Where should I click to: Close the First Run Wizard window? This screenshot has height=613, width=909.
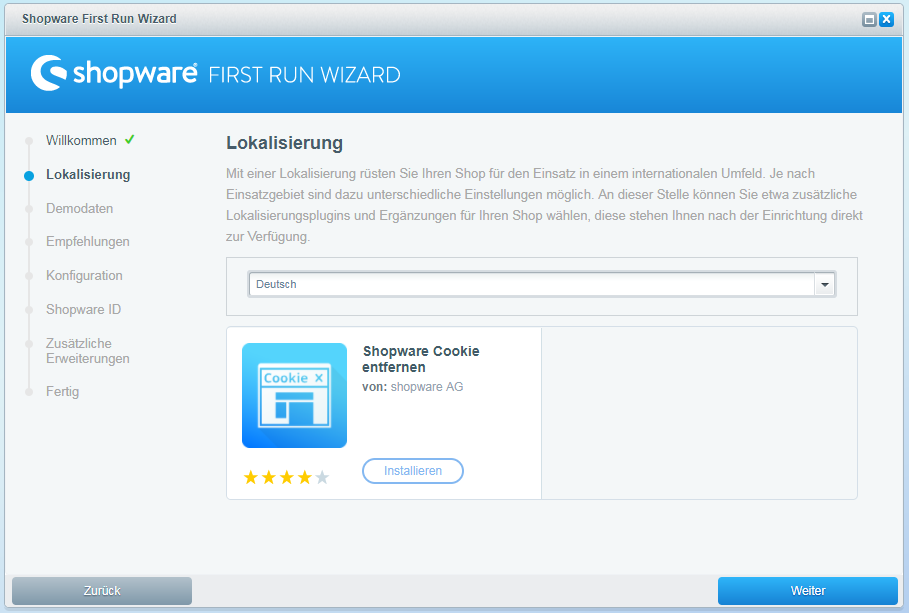(886, 20)
